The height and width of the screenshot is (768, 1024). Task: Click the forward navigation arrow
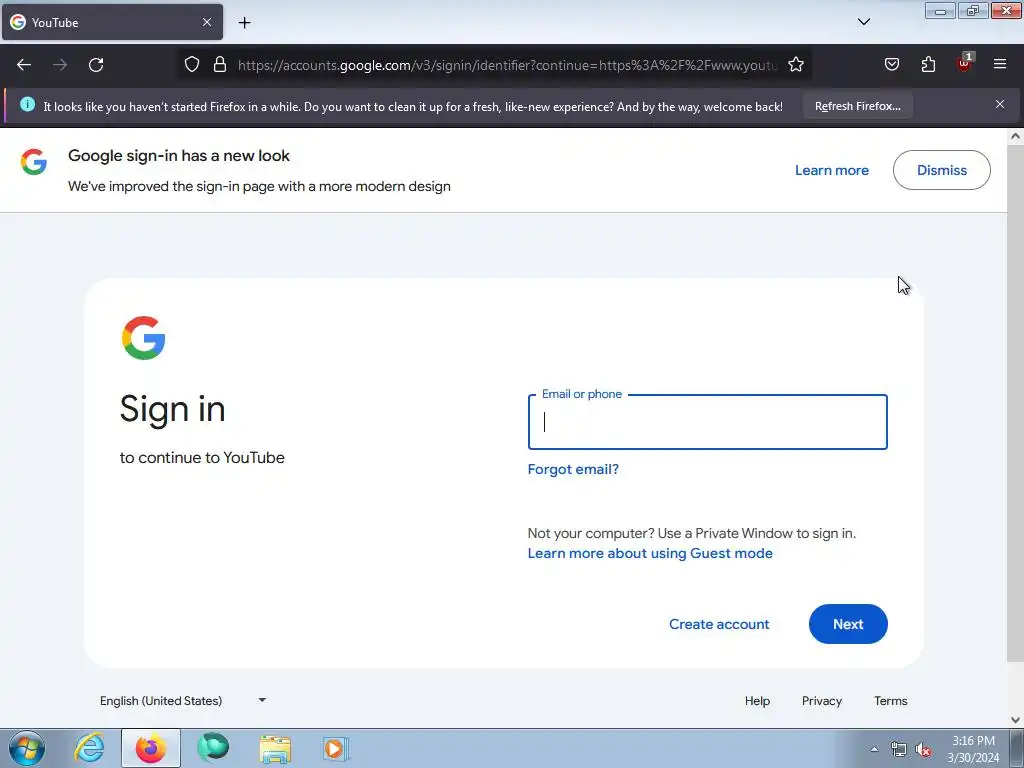click(60, 65)
